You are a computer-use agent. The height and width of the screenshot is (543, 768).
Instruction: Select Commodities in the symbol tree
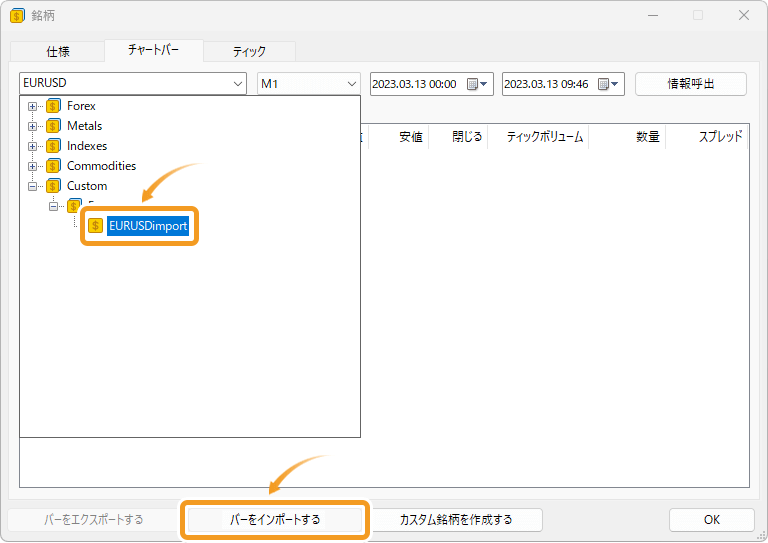coord(101,166)
